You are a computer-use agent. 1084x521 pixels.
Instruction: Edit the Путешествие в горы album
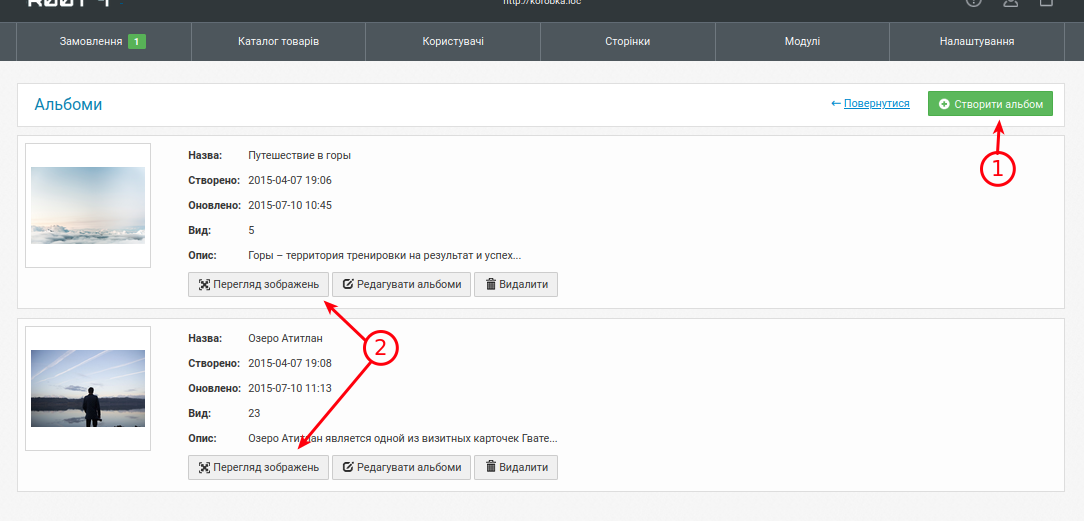[402, 284]
